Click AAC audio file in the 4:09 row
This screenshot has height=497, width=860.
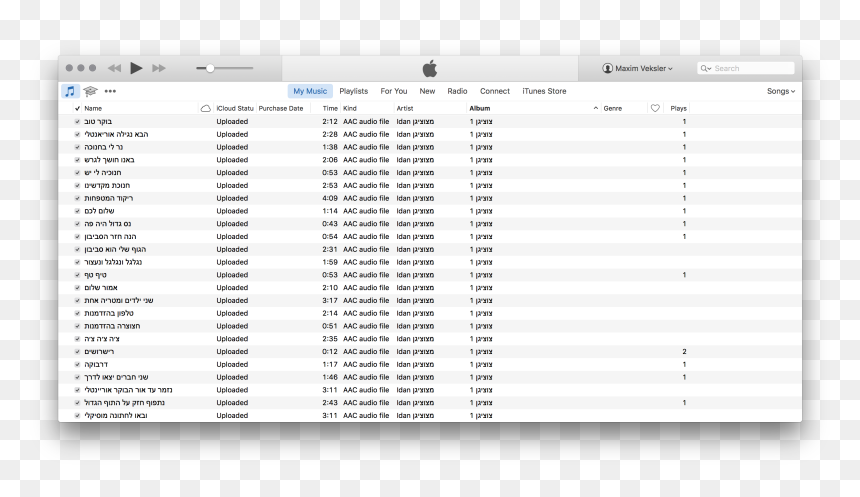pos(366,198)
